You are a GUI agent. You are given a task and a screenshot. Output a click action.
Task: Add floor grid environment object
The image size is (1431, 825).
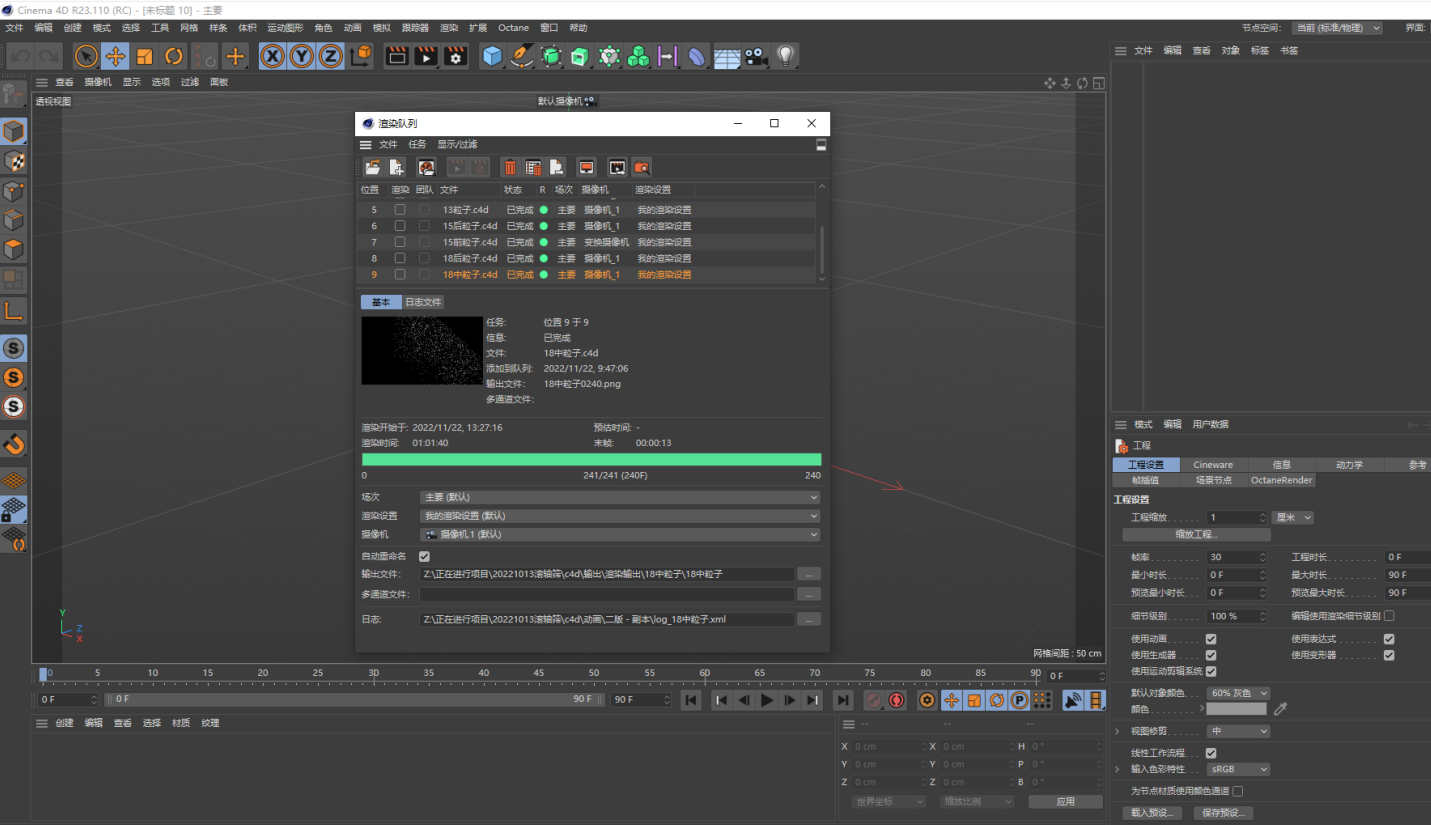pos(727,57)
